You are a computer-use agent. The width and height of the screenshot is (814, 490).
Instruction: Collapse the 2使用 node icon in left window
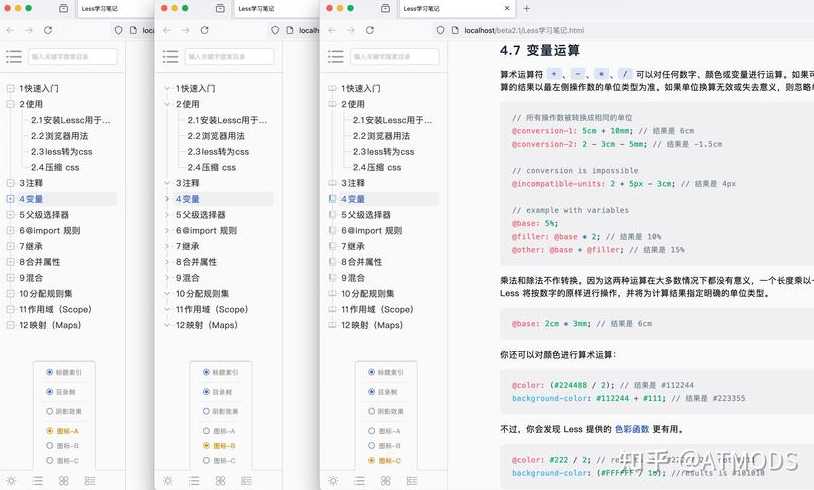10,104
